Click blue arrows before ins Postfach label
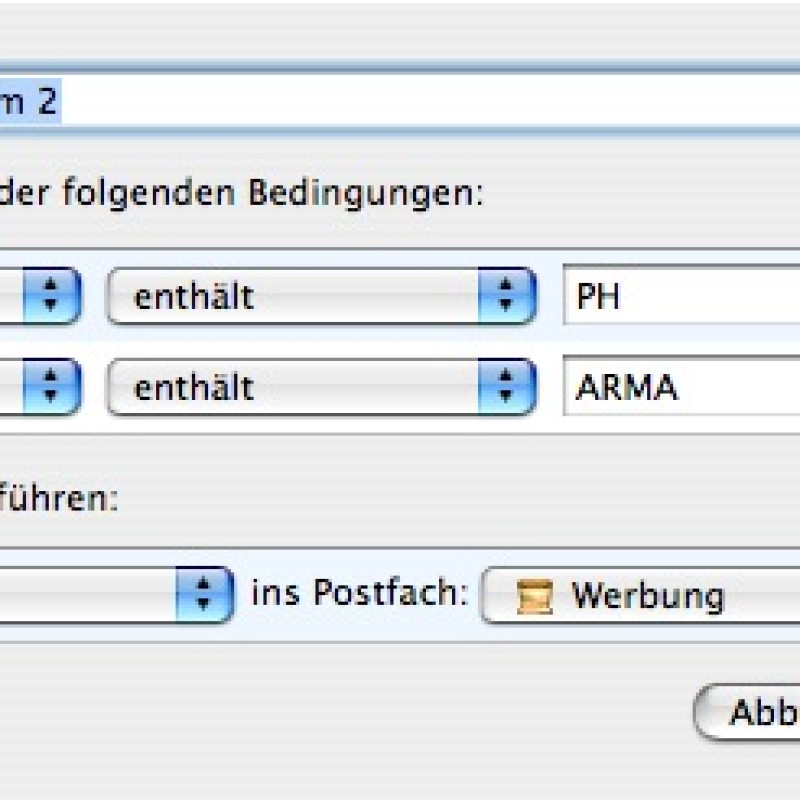The width and height of the screenshot is (800, 800). point(205,595)
